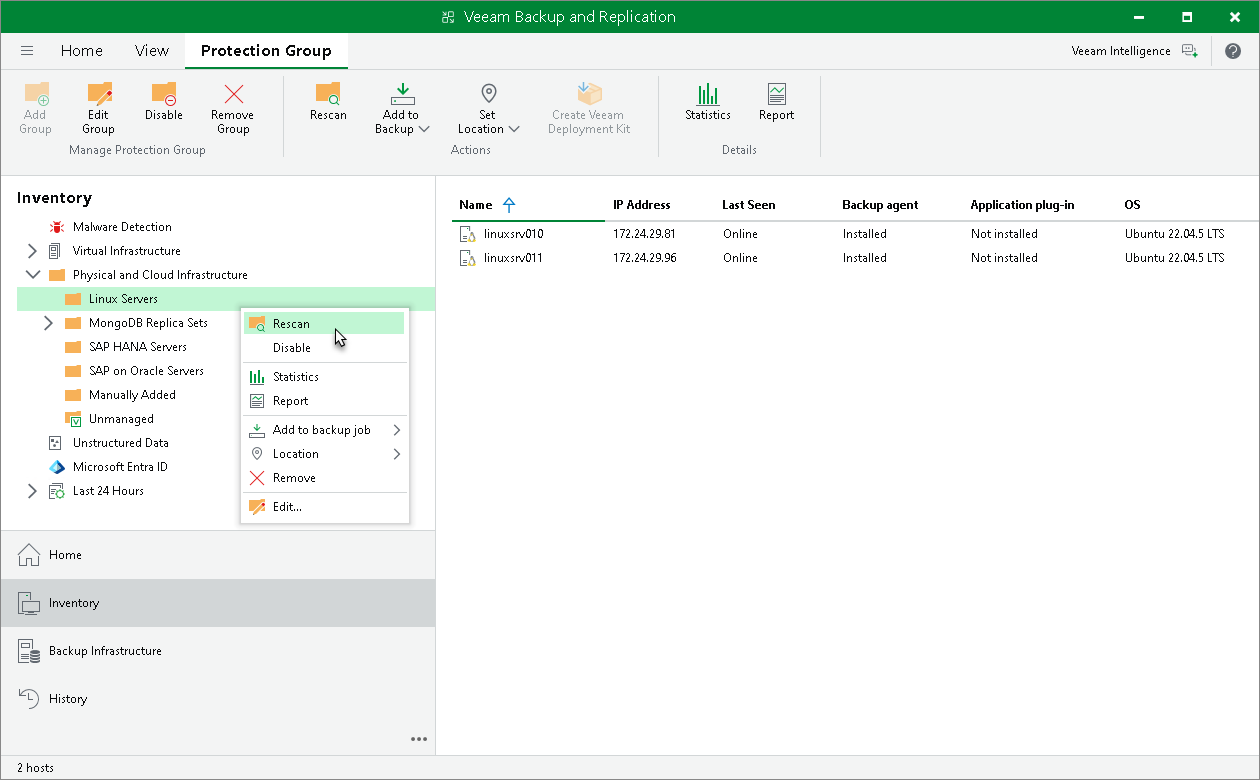Click the linuxsrv011 host icon
This screenshot has height=780, width=1260.
(467, 258)
